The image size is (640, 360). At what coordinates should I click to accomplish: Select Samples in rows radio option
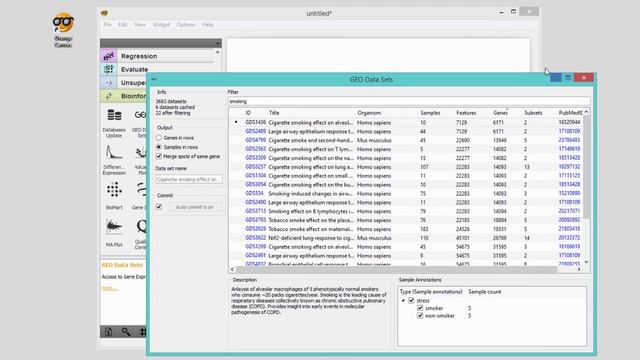pyautogui.click(x=159, y=147)
